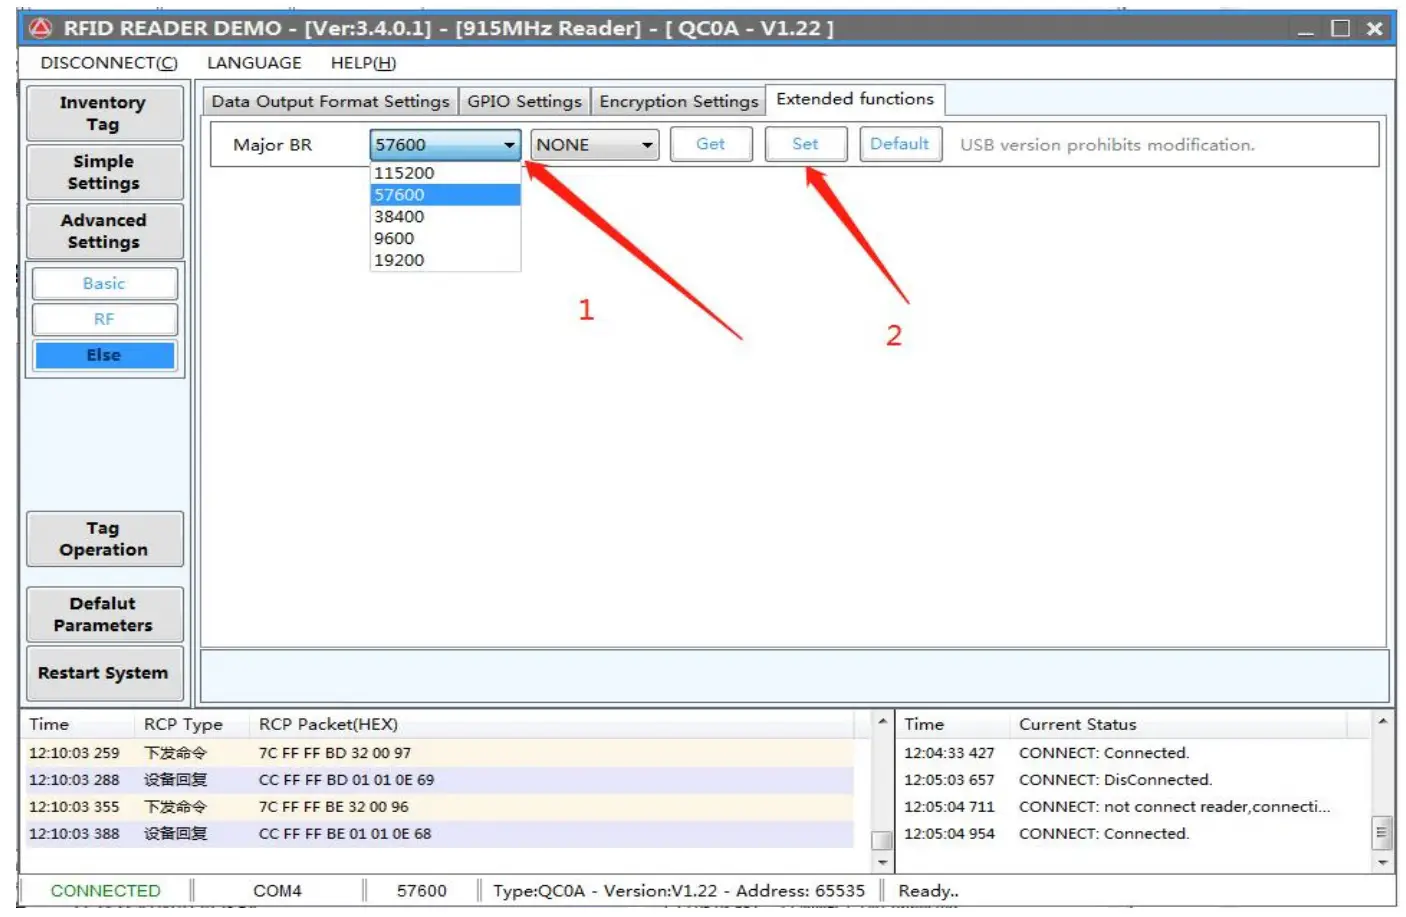The image size is (1406, 917).
Task: Select the Basic sub-option
Action: 104,283
